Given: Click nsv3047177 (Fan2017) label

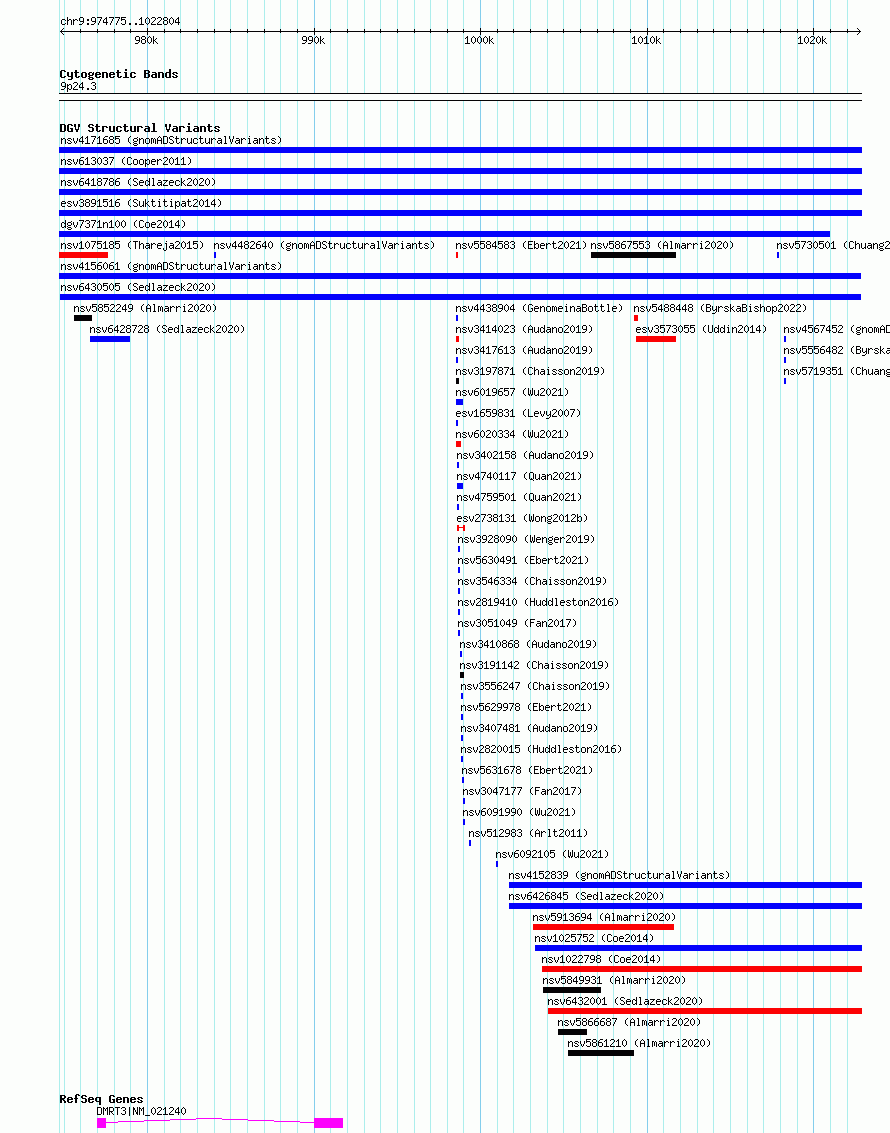Looking at the screenshot, I should pyautogui.click(x=522, y=790).
